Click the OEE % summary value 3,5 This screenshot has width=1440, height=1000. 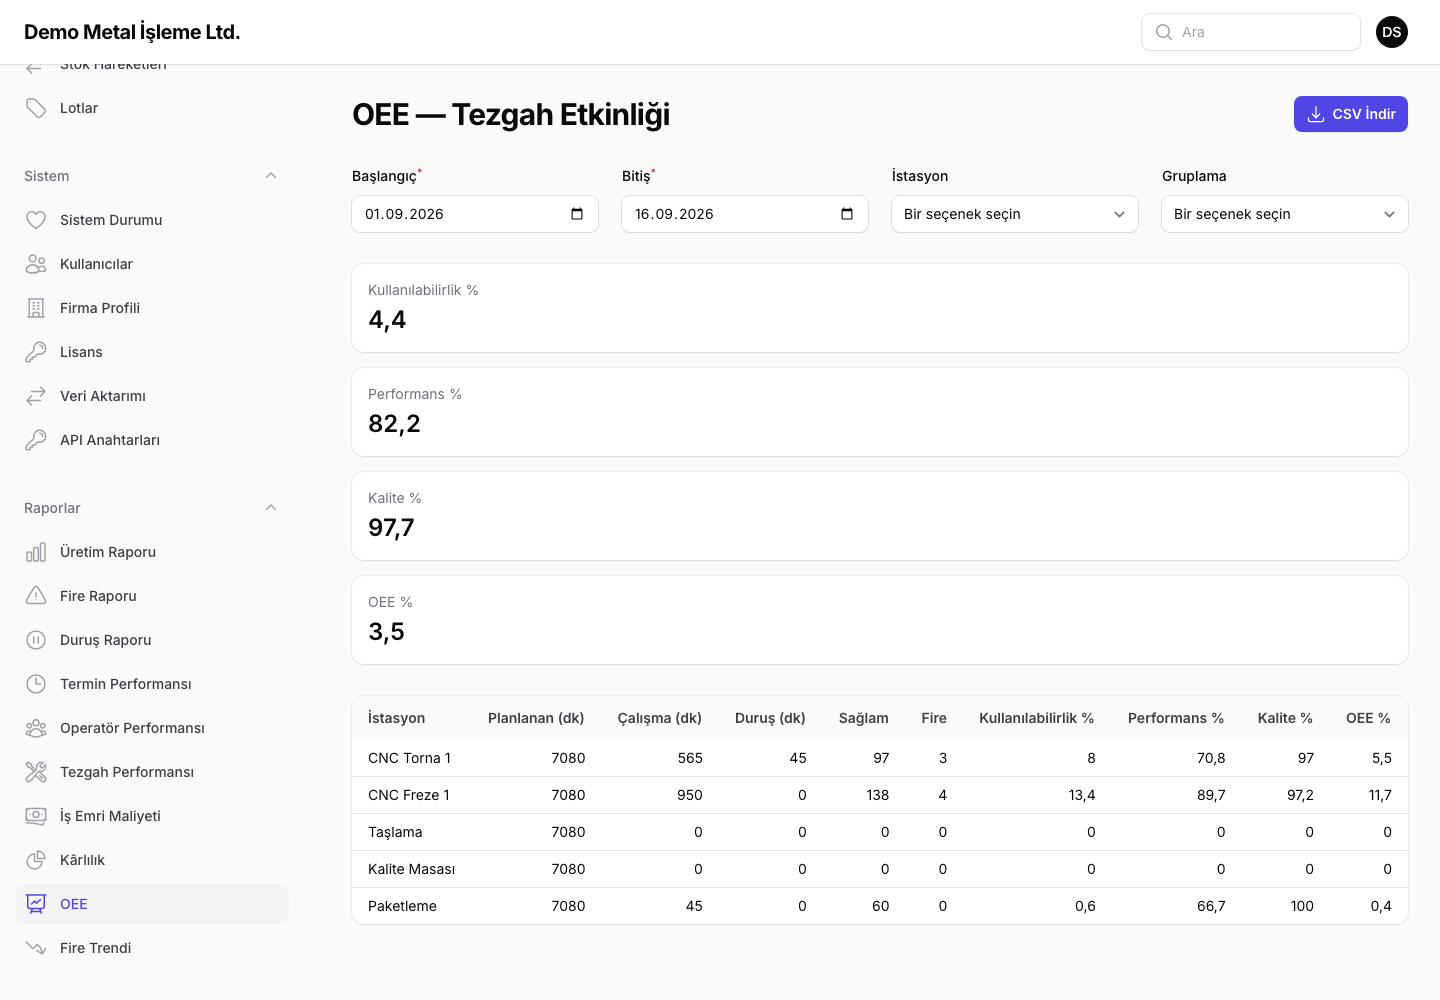[x=386, y=632]
